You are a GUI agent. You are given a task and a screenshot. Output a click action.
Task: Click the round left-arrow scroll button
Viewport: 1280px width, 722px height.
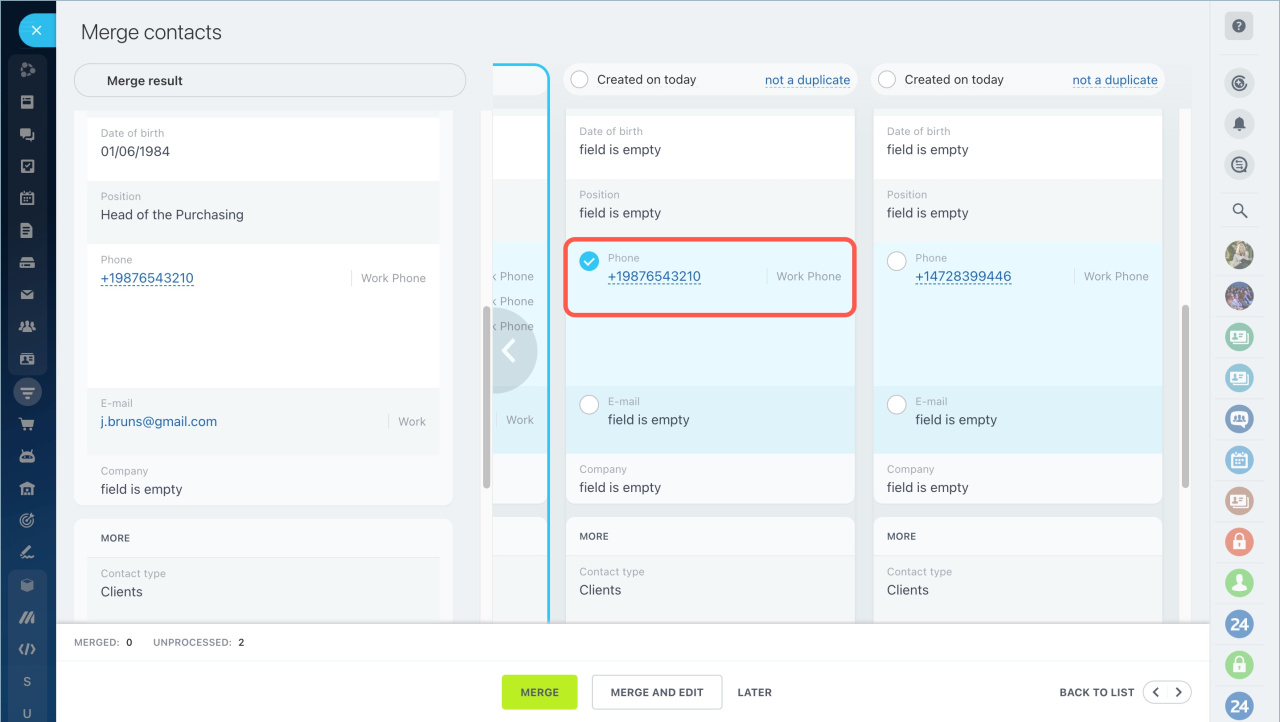[x=510, y=350]
